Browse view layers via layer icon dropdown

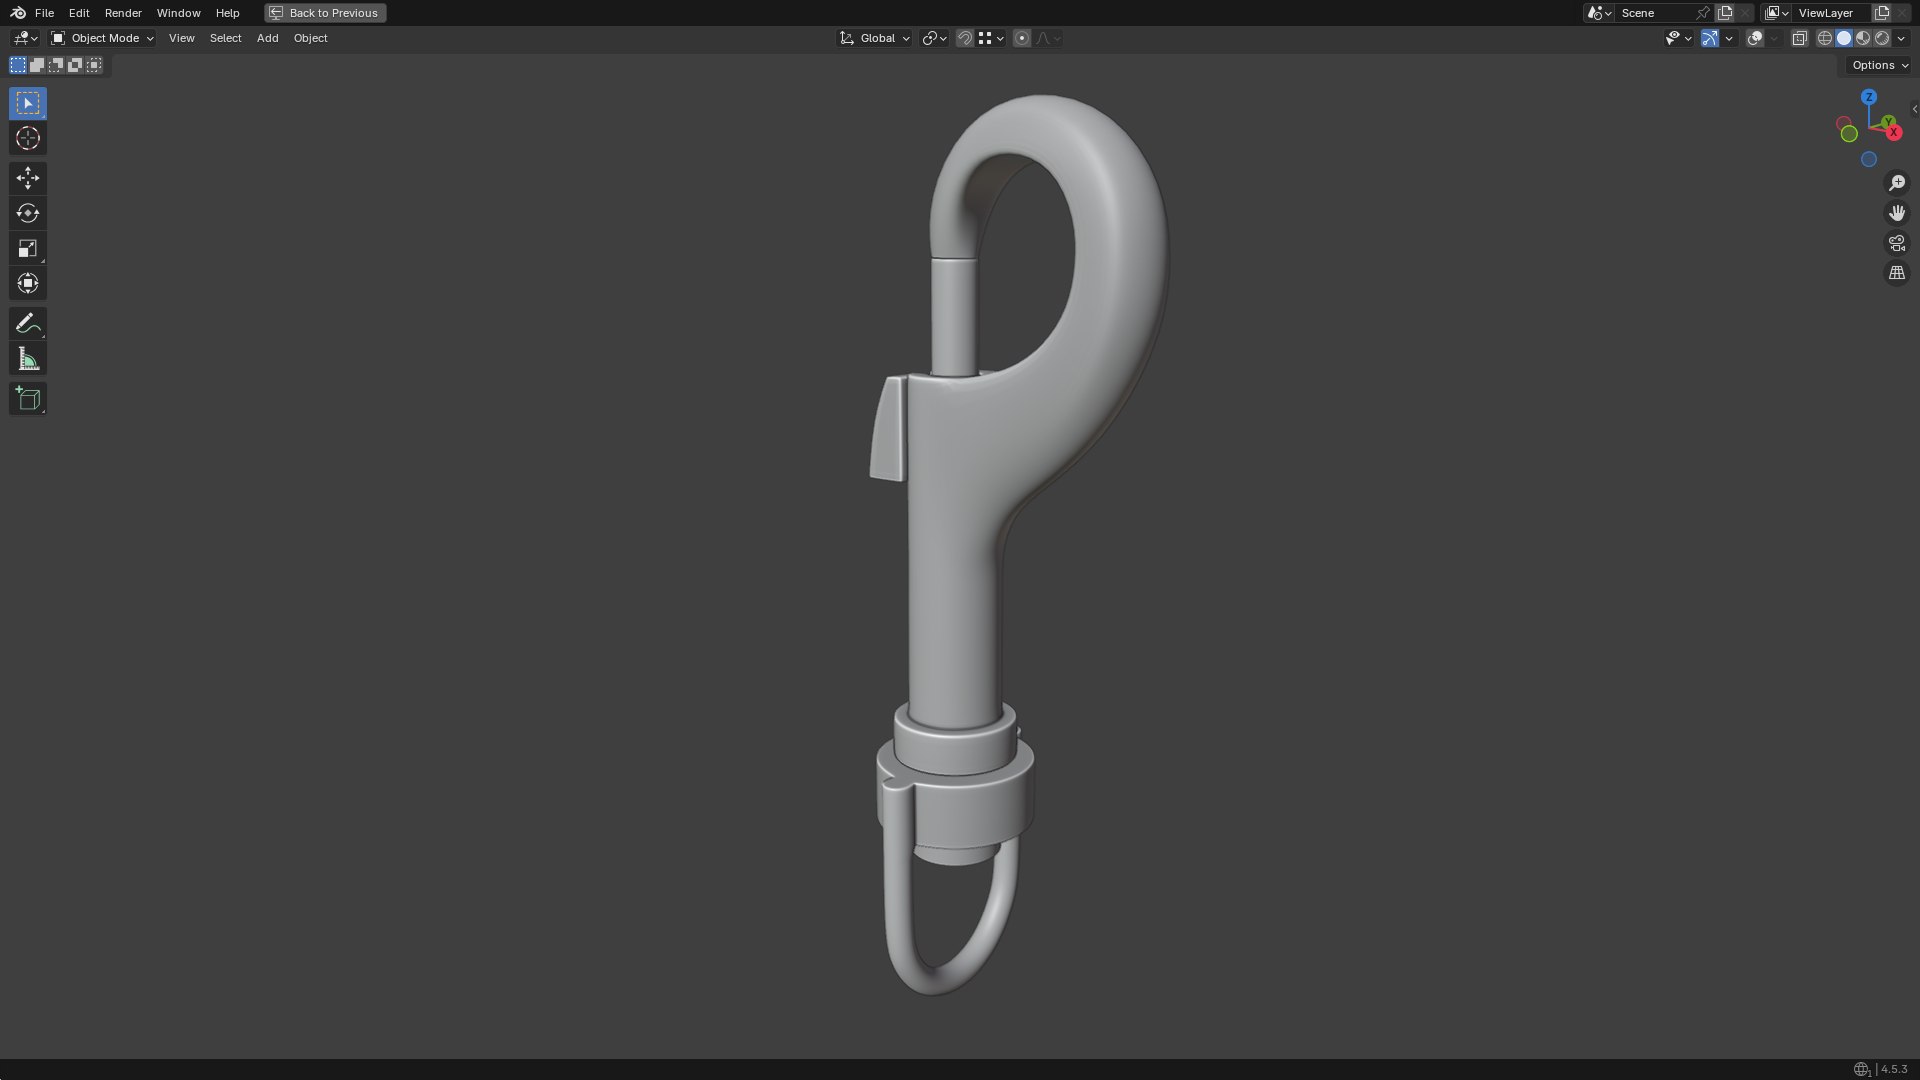pos(1777,13)
